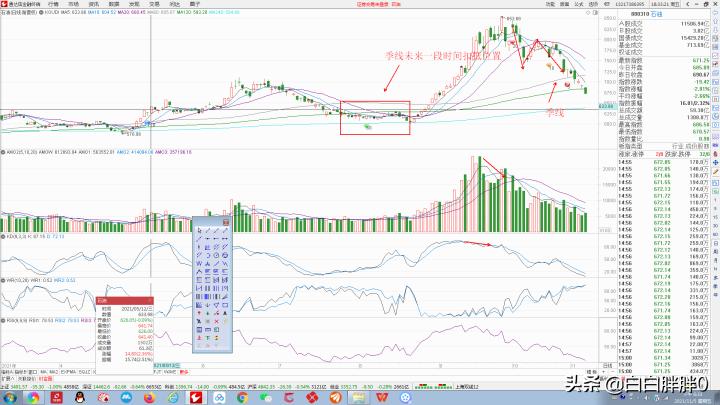Open Firefox from the taskbar
The width and height of the screenshot is (720, 405).
point(150,398)
